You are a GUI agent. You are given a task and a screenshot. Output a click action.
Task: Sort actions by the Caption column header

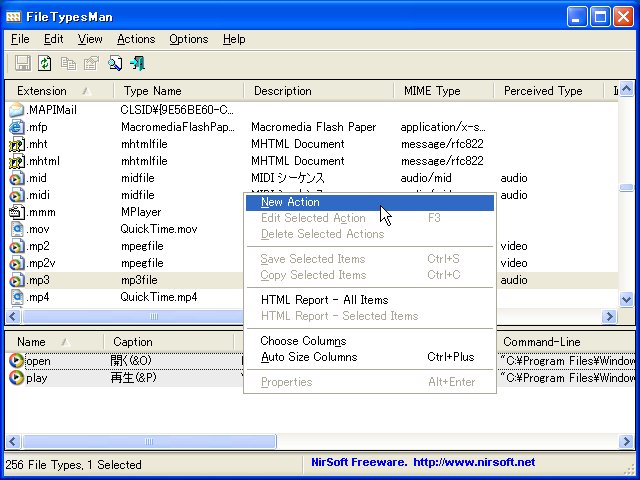pos(169,342)
